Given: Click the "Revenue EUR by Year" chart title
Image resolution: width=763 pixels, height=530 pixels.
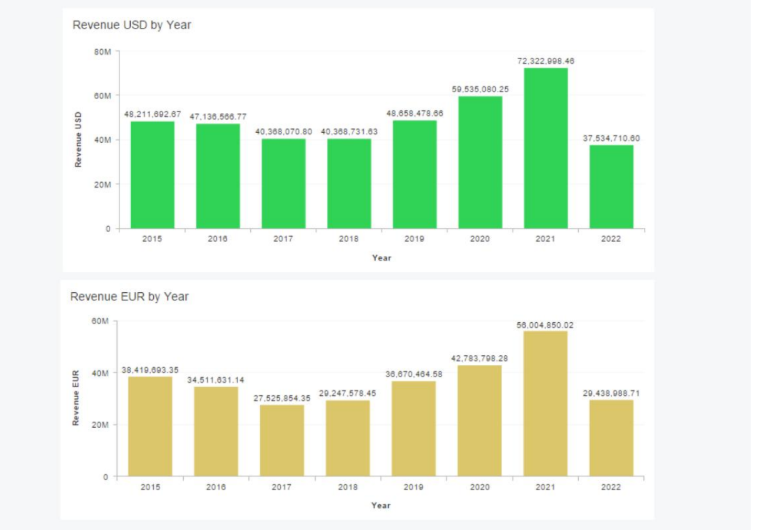Looking at the screenshot, I should [x=129, y=297].
